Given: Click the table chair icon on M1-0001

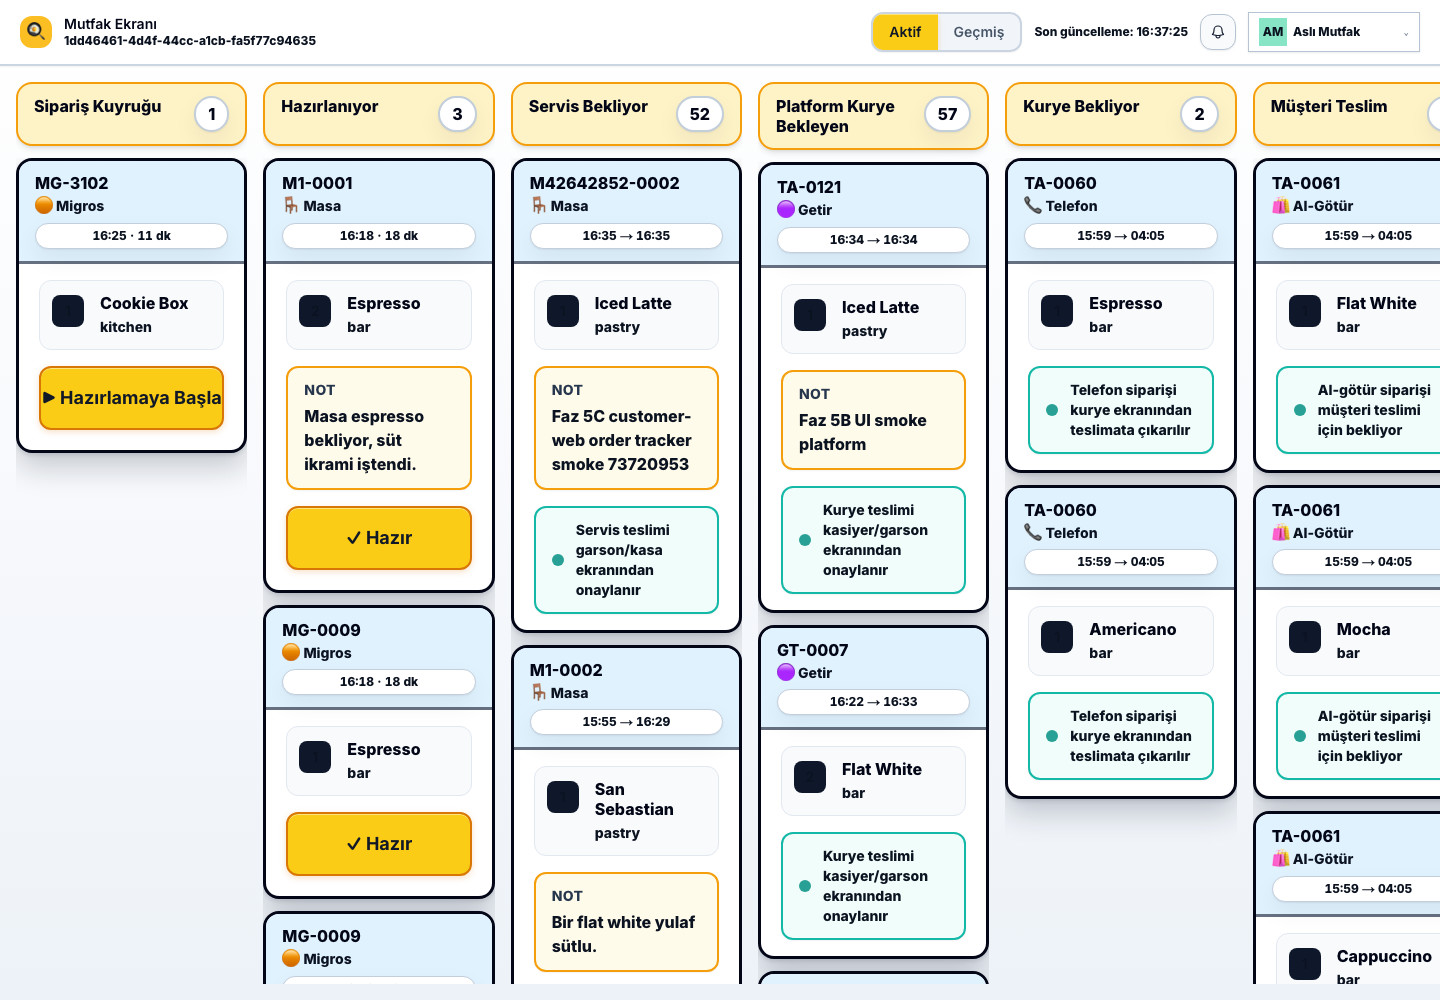Looking at the screenshot, I should coord(291,206).
